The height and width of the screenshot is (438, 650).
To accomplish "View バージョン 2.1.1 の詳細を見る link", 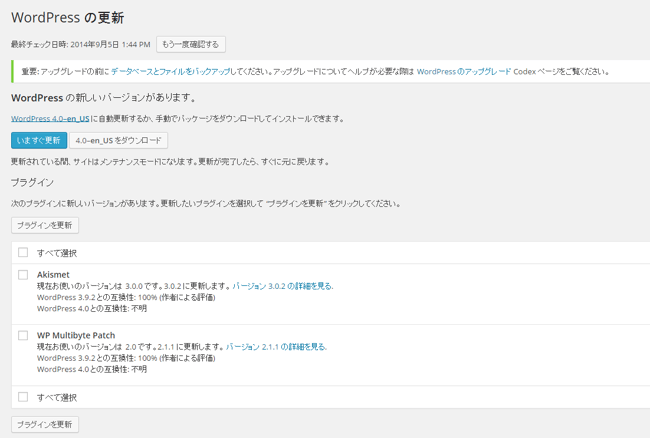I will pyautogui.click(x=276, y=347).
